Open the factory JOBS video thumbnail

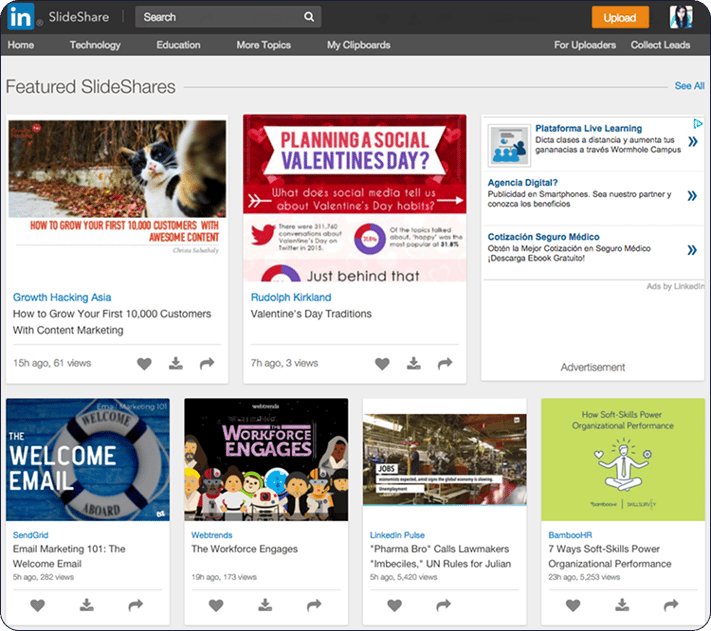(x=444, y=460)
